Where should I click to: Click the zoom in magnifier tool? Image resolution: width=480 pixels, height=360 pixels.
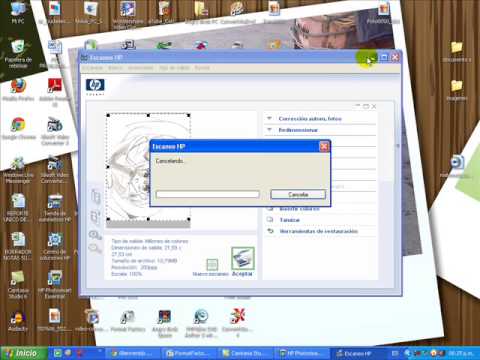[95, 235]
